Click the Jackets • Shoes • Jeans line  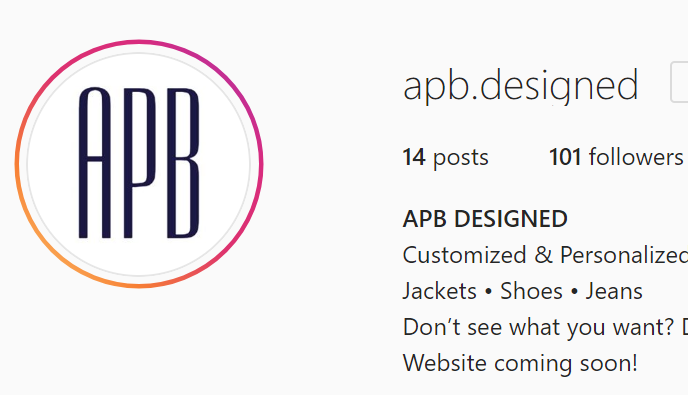(x=523, y=291)
